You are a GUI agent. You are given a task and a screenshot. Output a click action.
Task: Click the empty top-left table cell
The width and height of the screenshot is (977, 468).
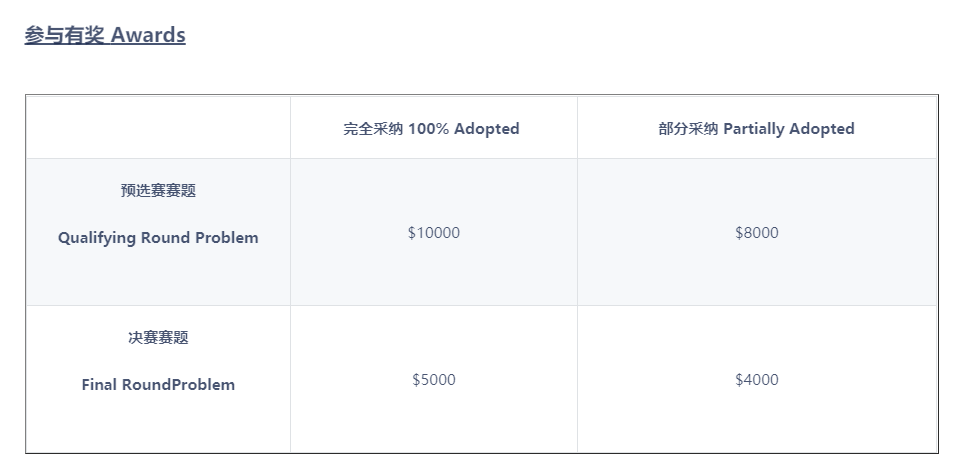(158, 127)
